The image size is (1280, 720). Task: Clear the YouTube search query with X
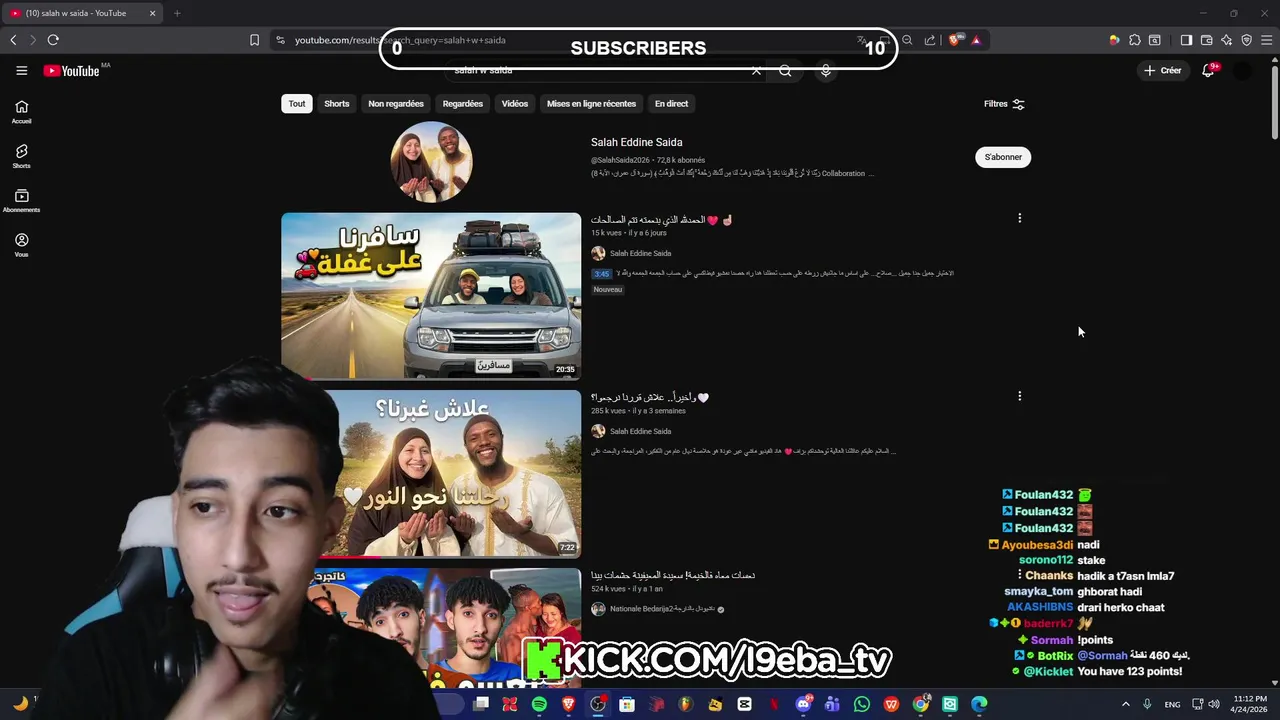click(756, 71)
